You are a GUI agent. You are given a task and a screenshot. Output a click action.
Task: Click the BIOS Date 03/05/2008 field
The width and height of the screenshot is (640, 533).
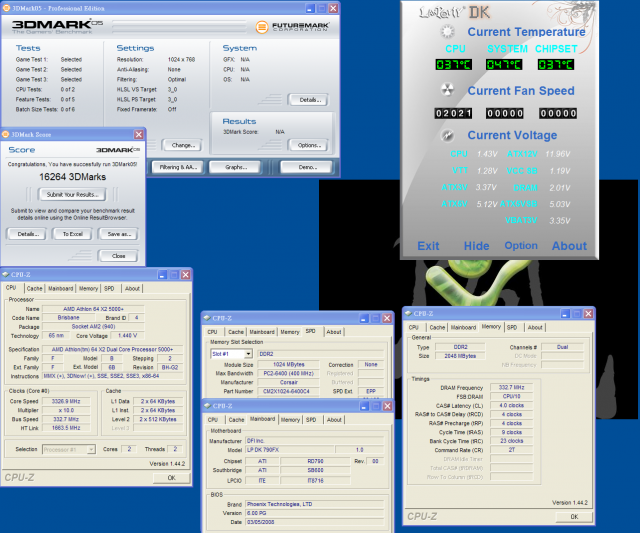point(314,522)
